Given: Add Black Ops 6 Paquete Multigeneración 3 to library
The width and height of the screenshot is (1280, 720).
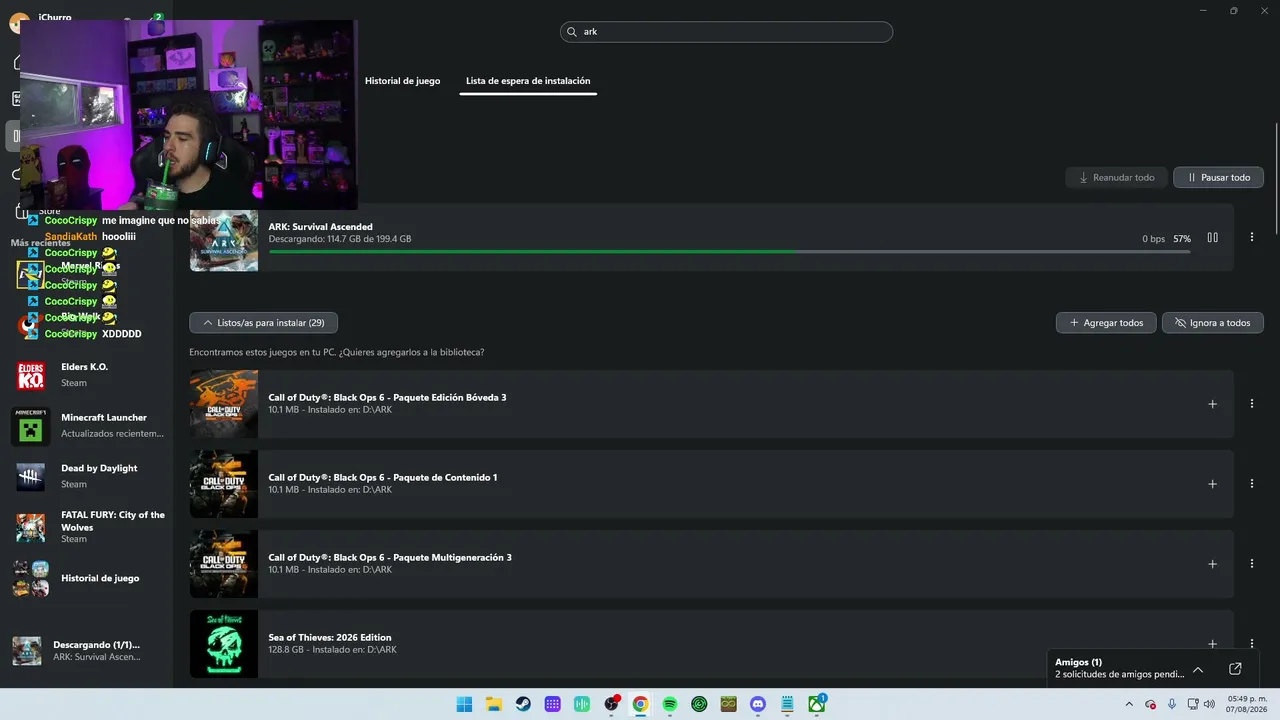Looking at the screenshot, I should [x=1212, y=564].
